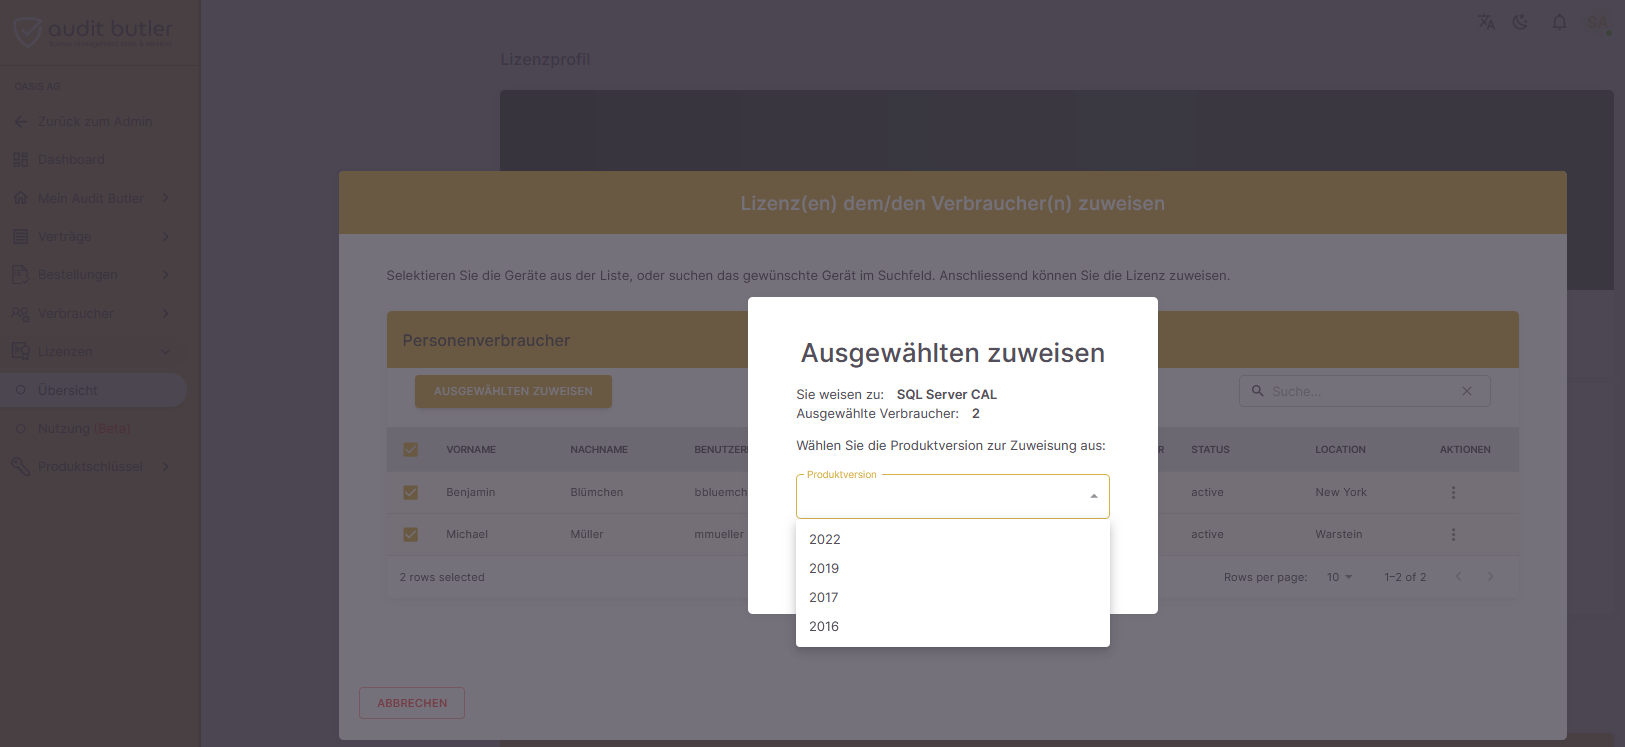
Task: Click ABBRECHEN button
Action: pos(412,703)
